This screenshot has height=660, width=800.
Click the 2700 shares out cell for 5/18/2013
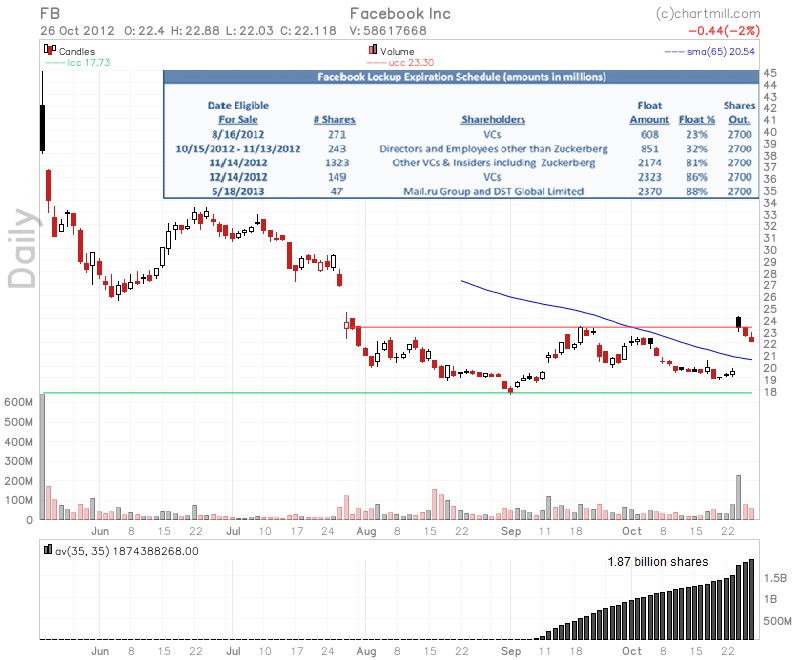coord(739,191)
